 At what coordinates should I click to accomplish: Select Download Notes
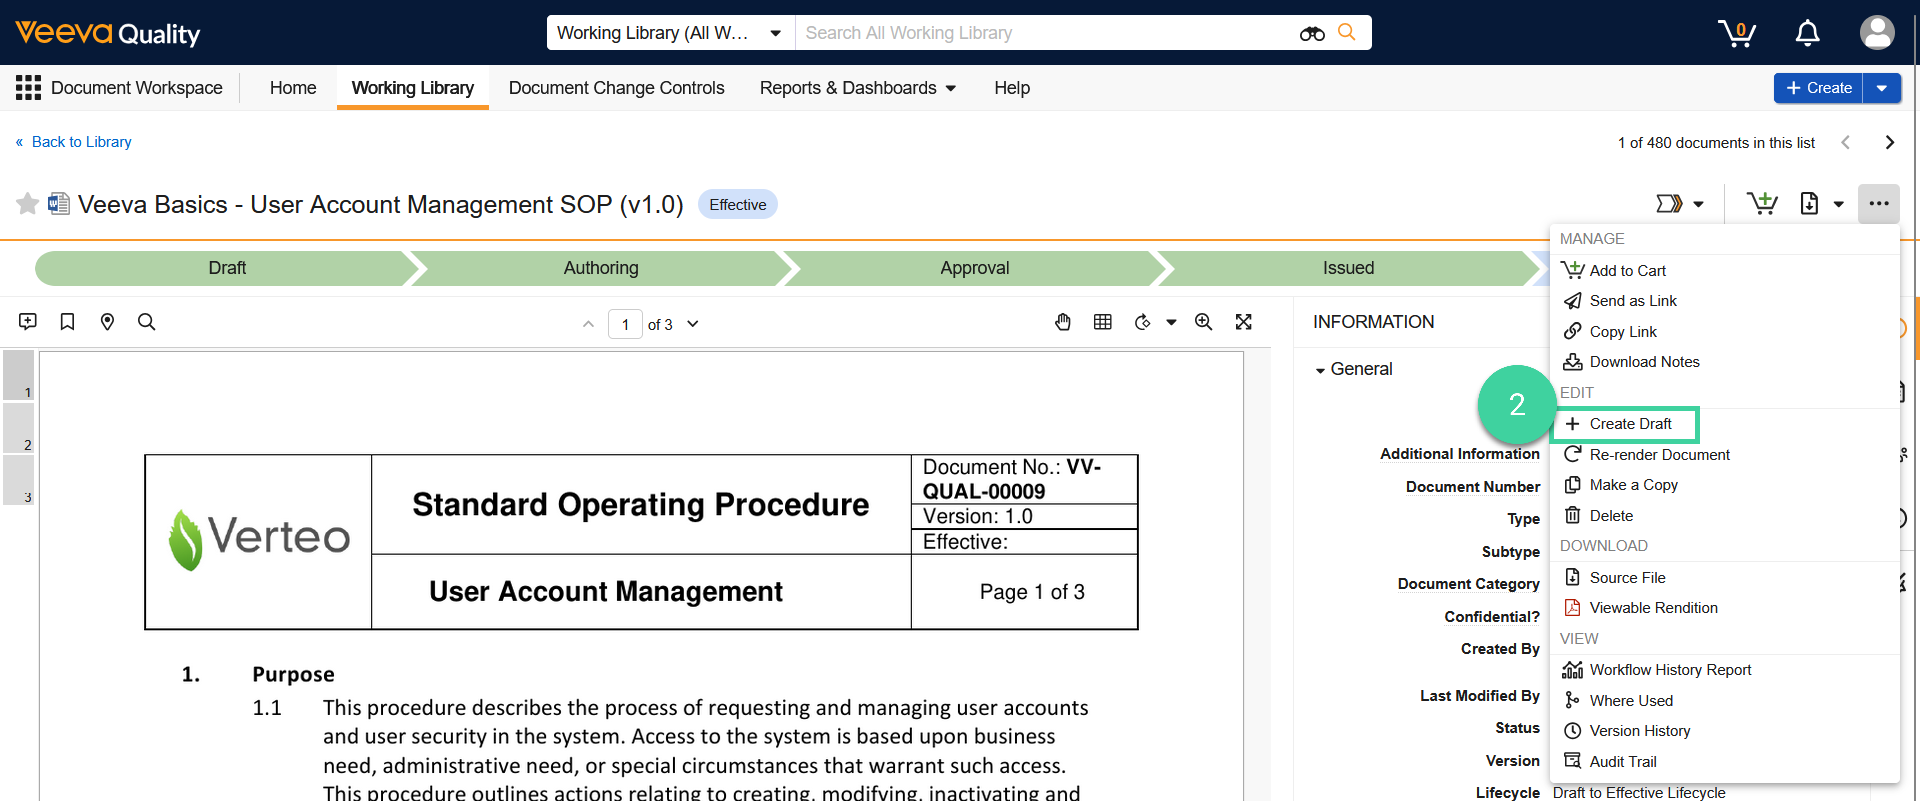(1724, 362)
